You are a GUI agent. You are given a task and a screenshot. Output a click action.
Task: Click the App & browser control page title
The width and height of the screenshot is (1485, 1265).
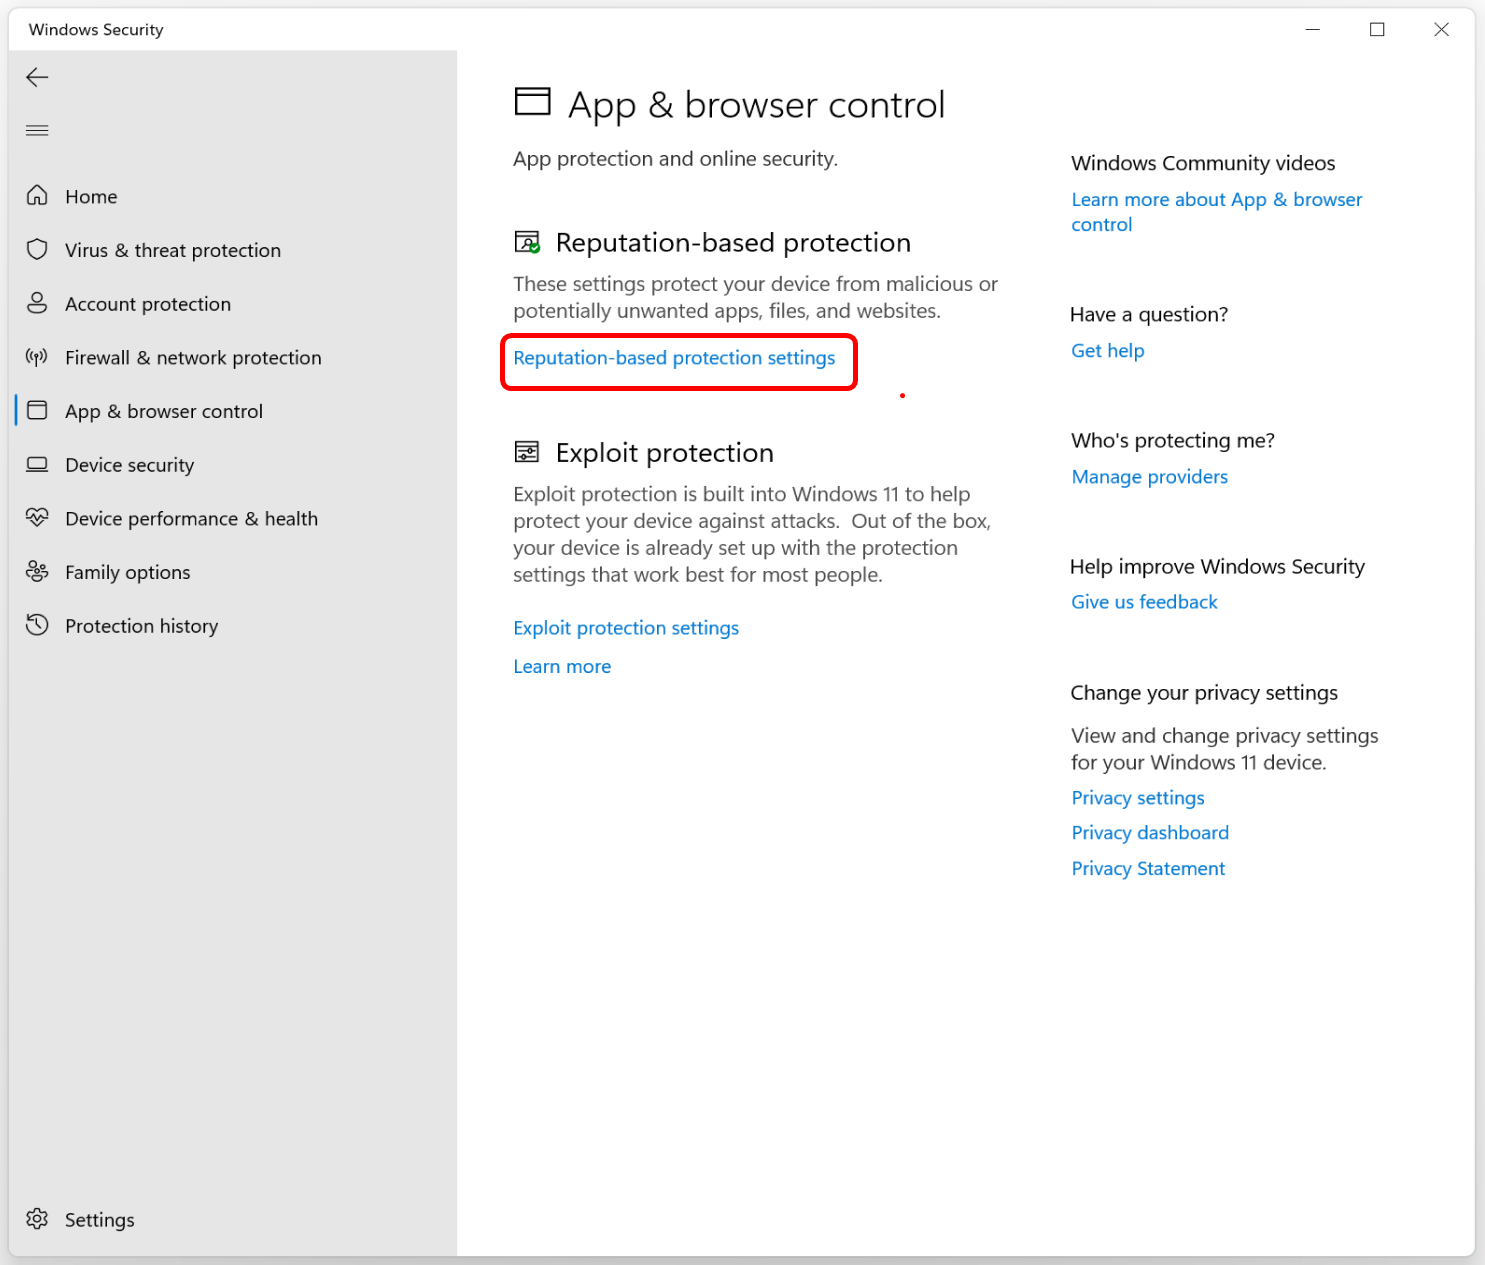pos(756,105)
